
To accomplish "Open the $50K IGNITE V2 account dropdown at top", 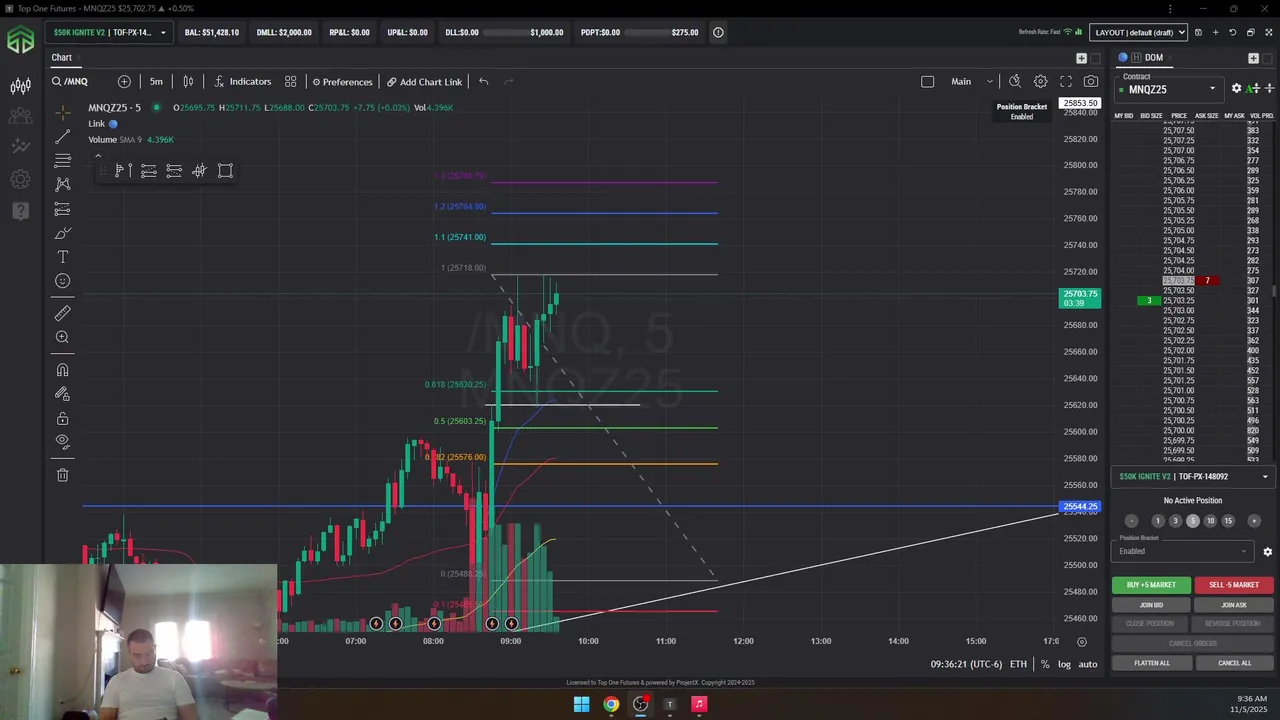I will click(110, 32).
